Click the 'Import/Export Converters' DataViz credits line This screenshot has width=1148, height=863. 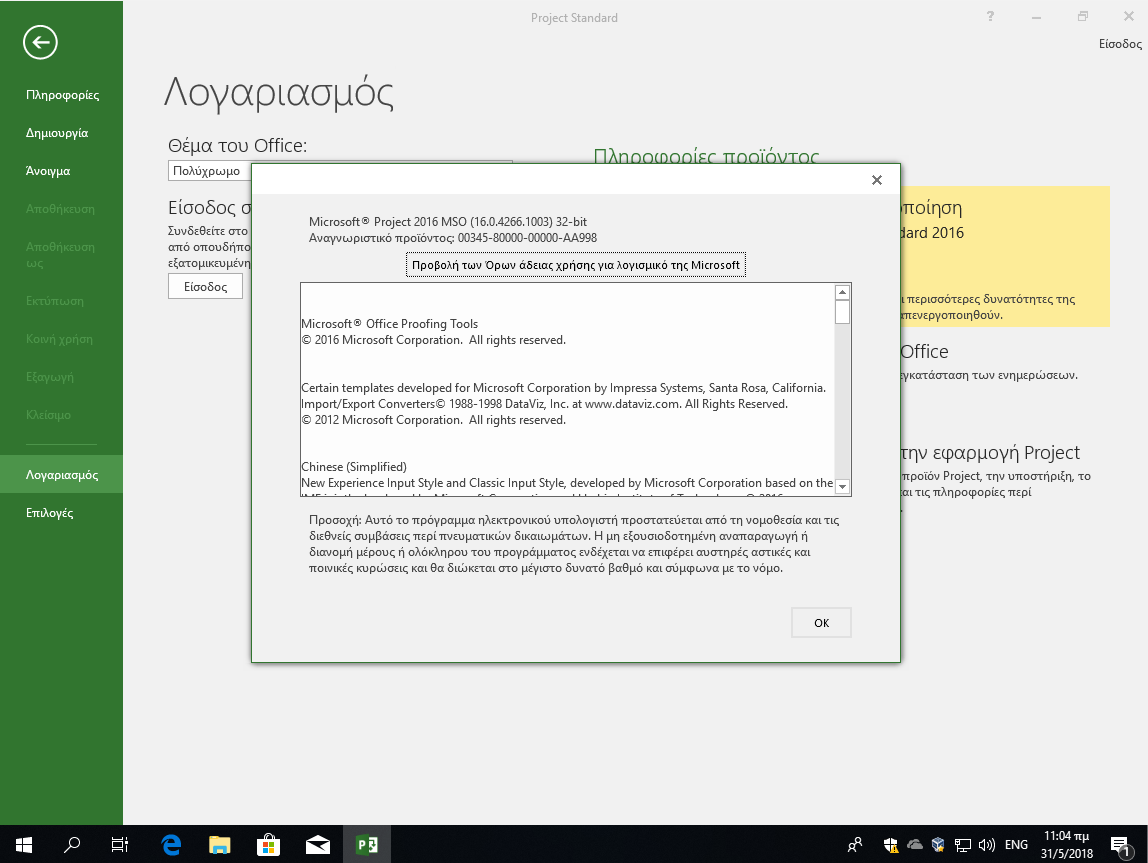544,404
